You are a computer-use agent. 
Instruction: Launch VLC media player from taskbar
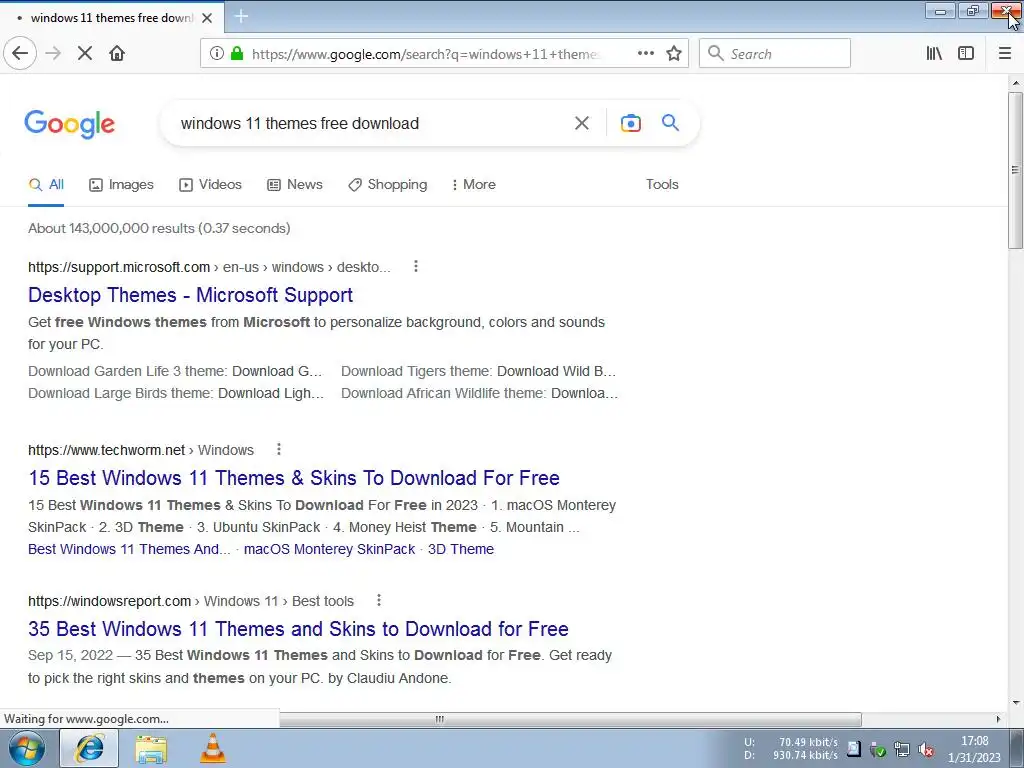coord(213,748)
